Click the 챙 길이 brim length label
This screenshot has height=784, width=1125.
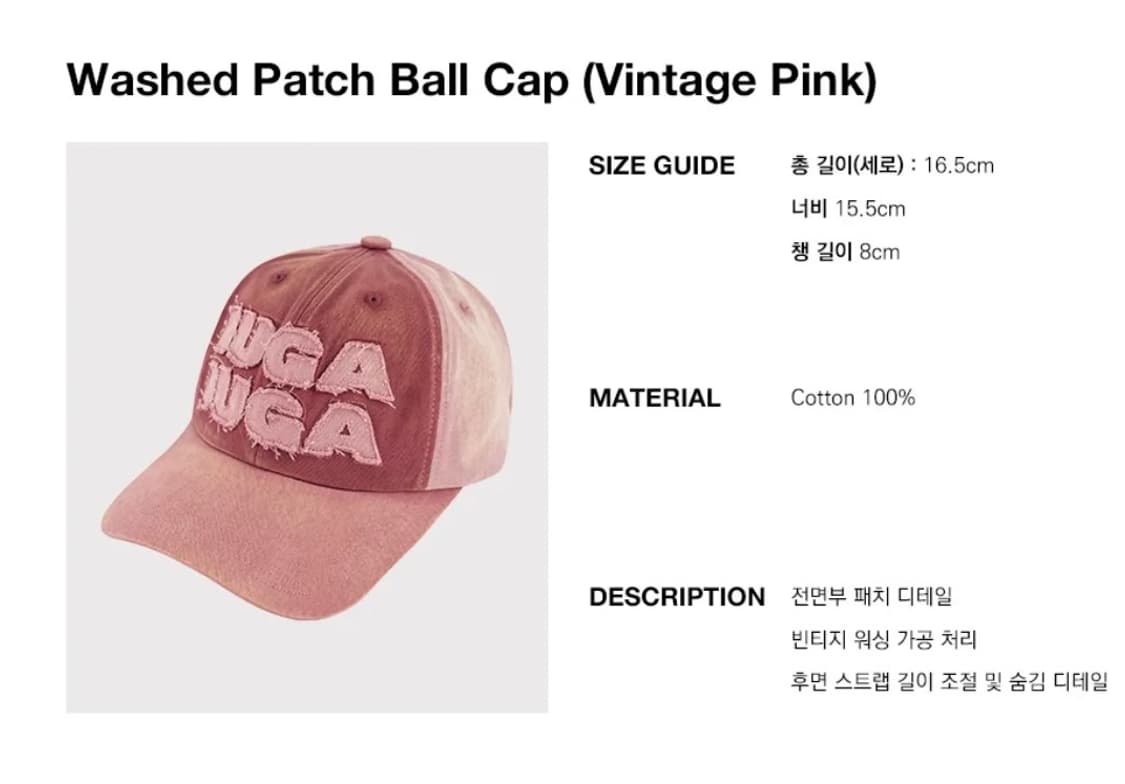tap(821, 252)
